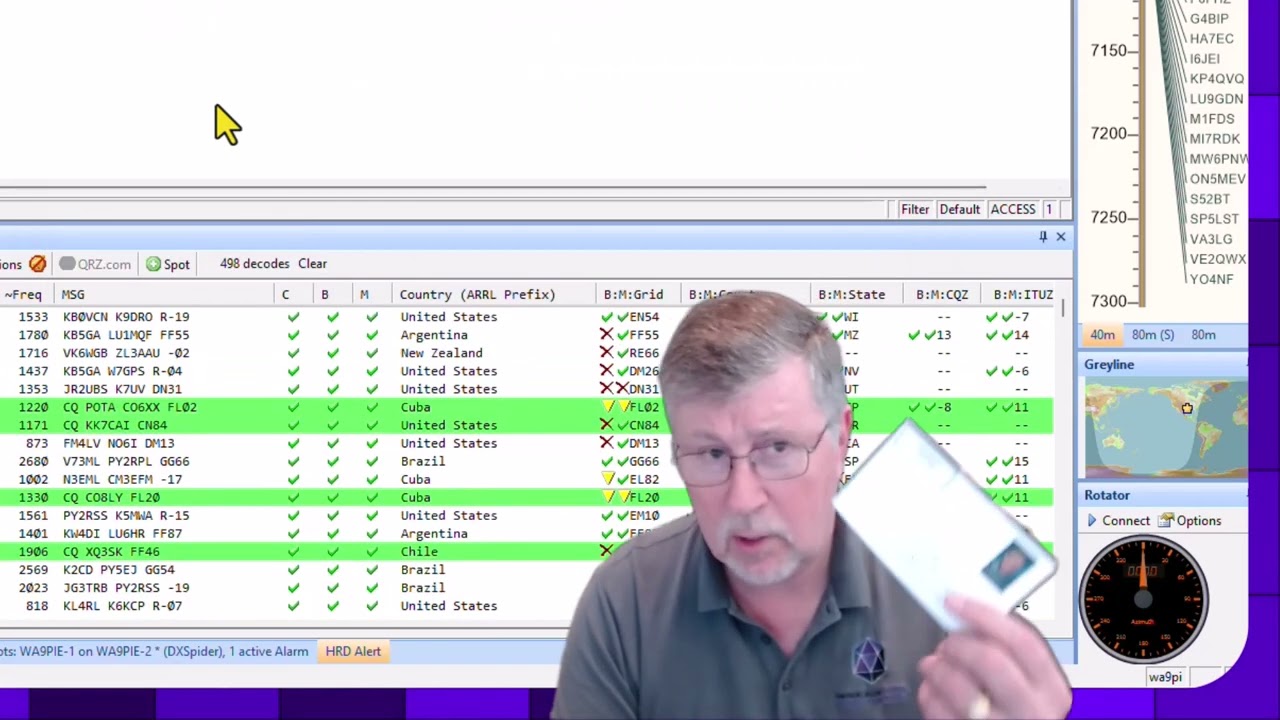Viewport: 1280px width, 720px height.
Task: Switch to the 80m band tab
Action: [x=1203, y=335]
